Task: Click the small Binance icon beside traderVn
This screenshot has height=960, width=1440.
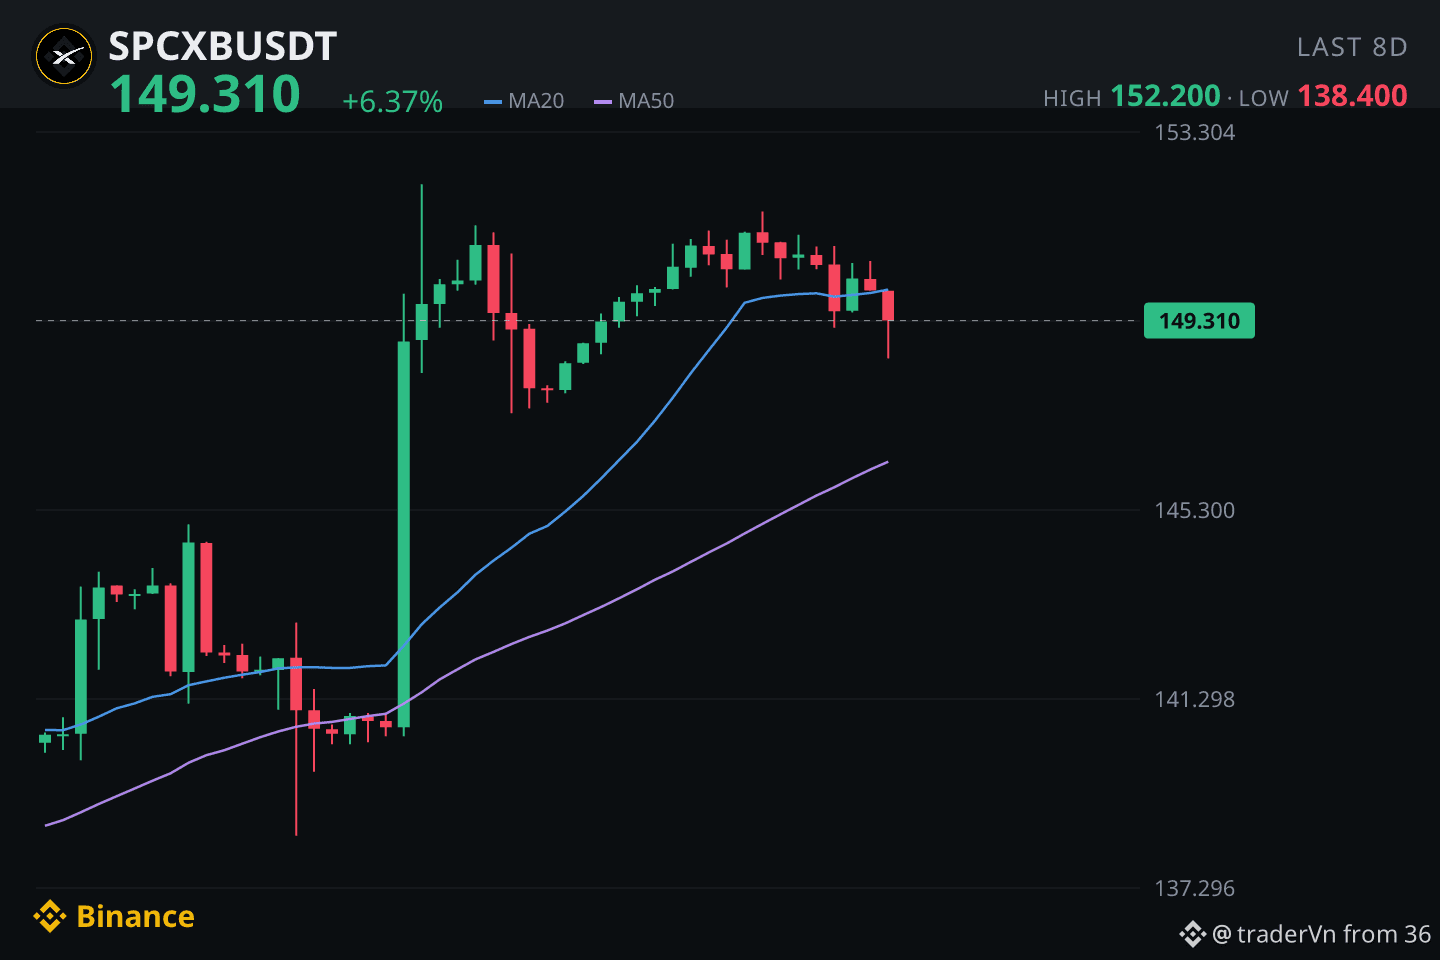Action: 1192,934
